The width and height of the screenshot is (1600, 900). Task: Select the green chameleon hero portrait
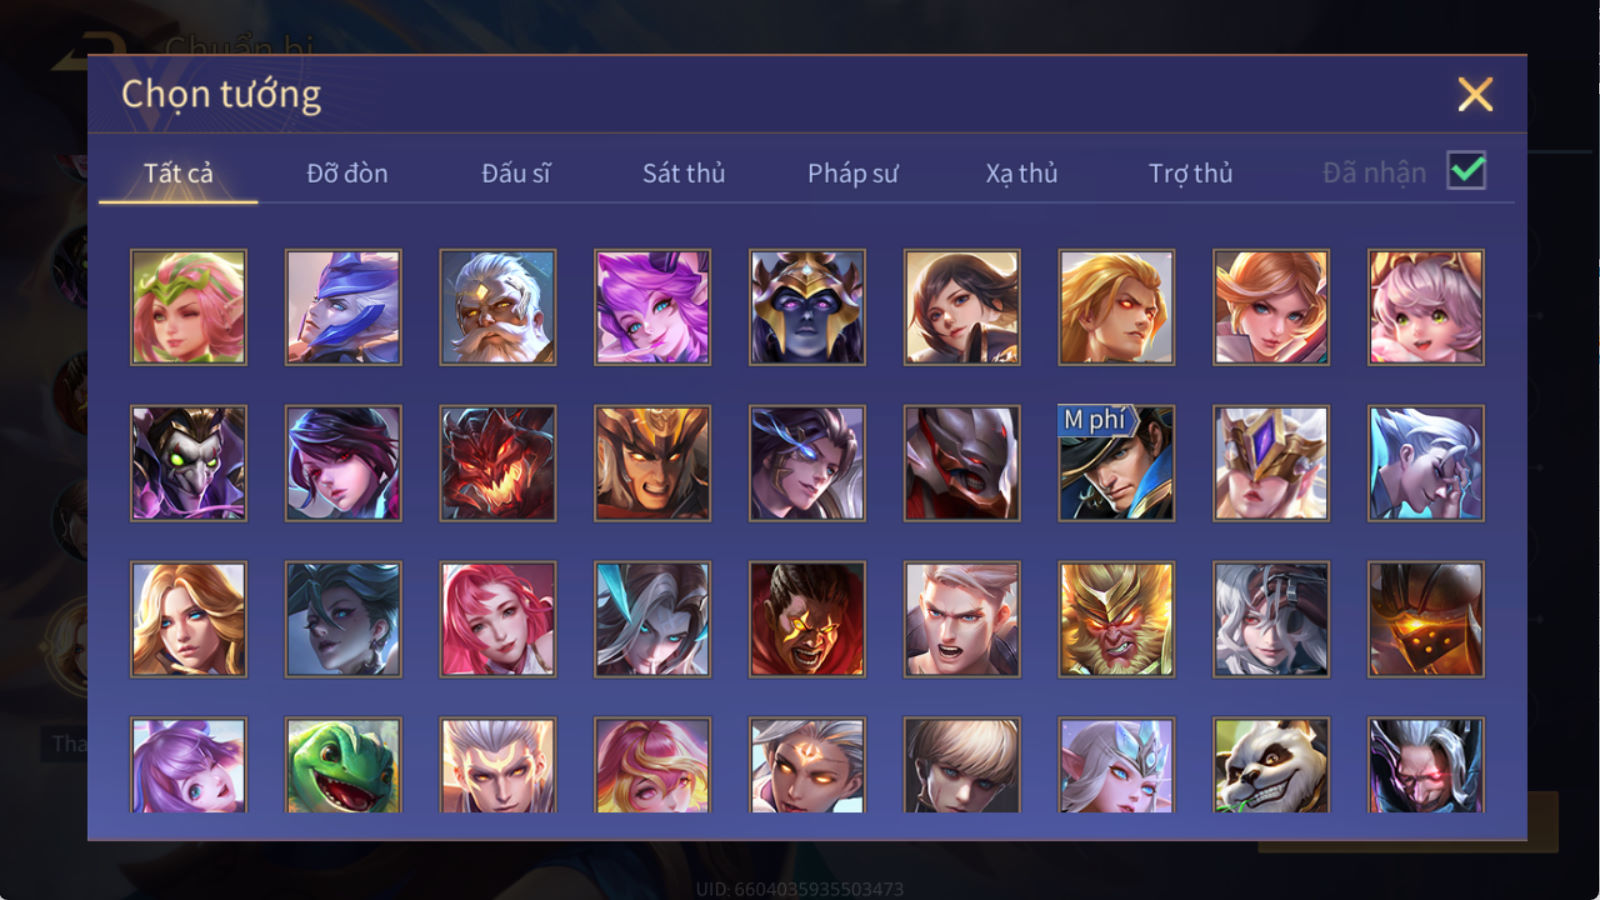[x=343, y=765]
